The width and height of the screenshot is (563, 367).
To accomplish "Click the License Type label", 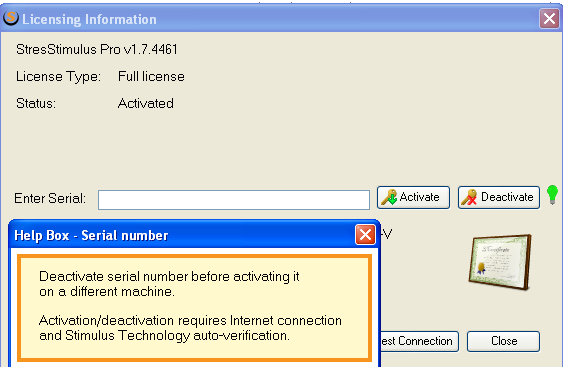I will tap(59, 77).
